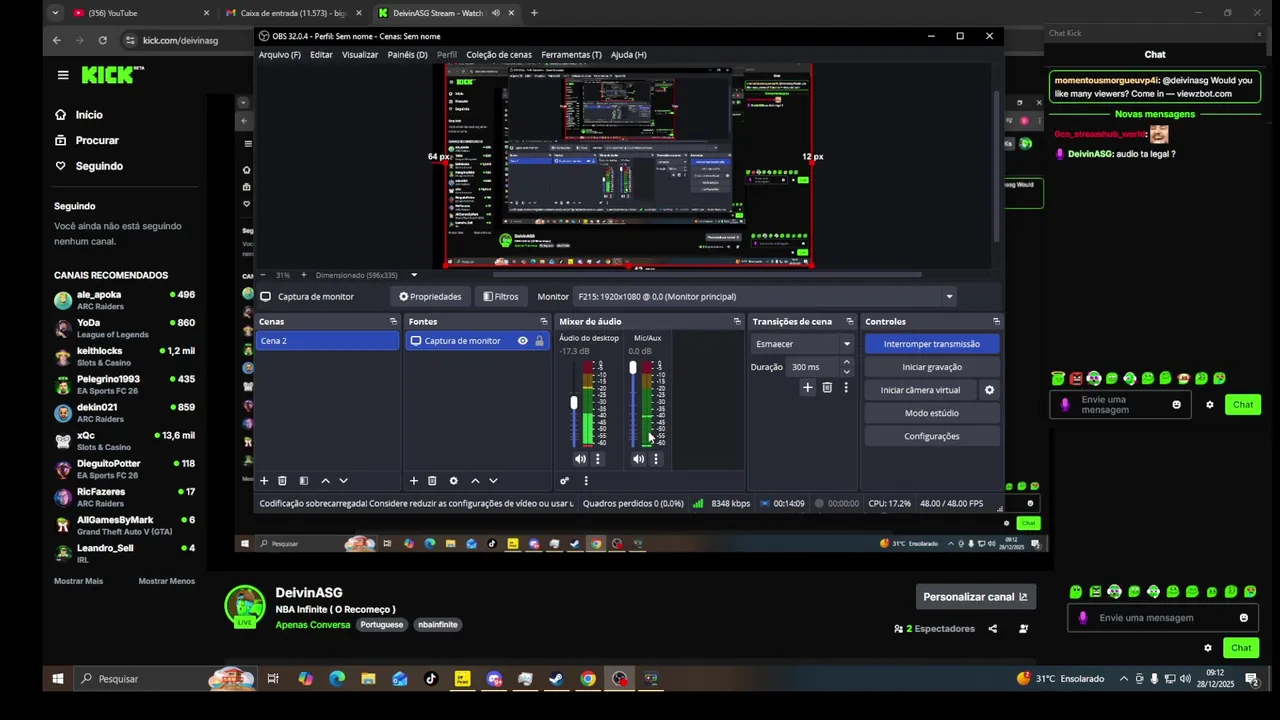The width and height of the screenshot is (1280, 720).
Task: Undock the Mixer de áudio panel
Action: click(737, 322)
